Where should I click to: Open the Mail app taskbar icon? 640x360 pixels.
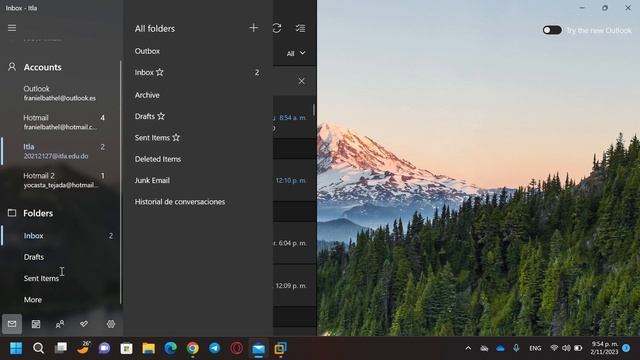tap(258, 348)
